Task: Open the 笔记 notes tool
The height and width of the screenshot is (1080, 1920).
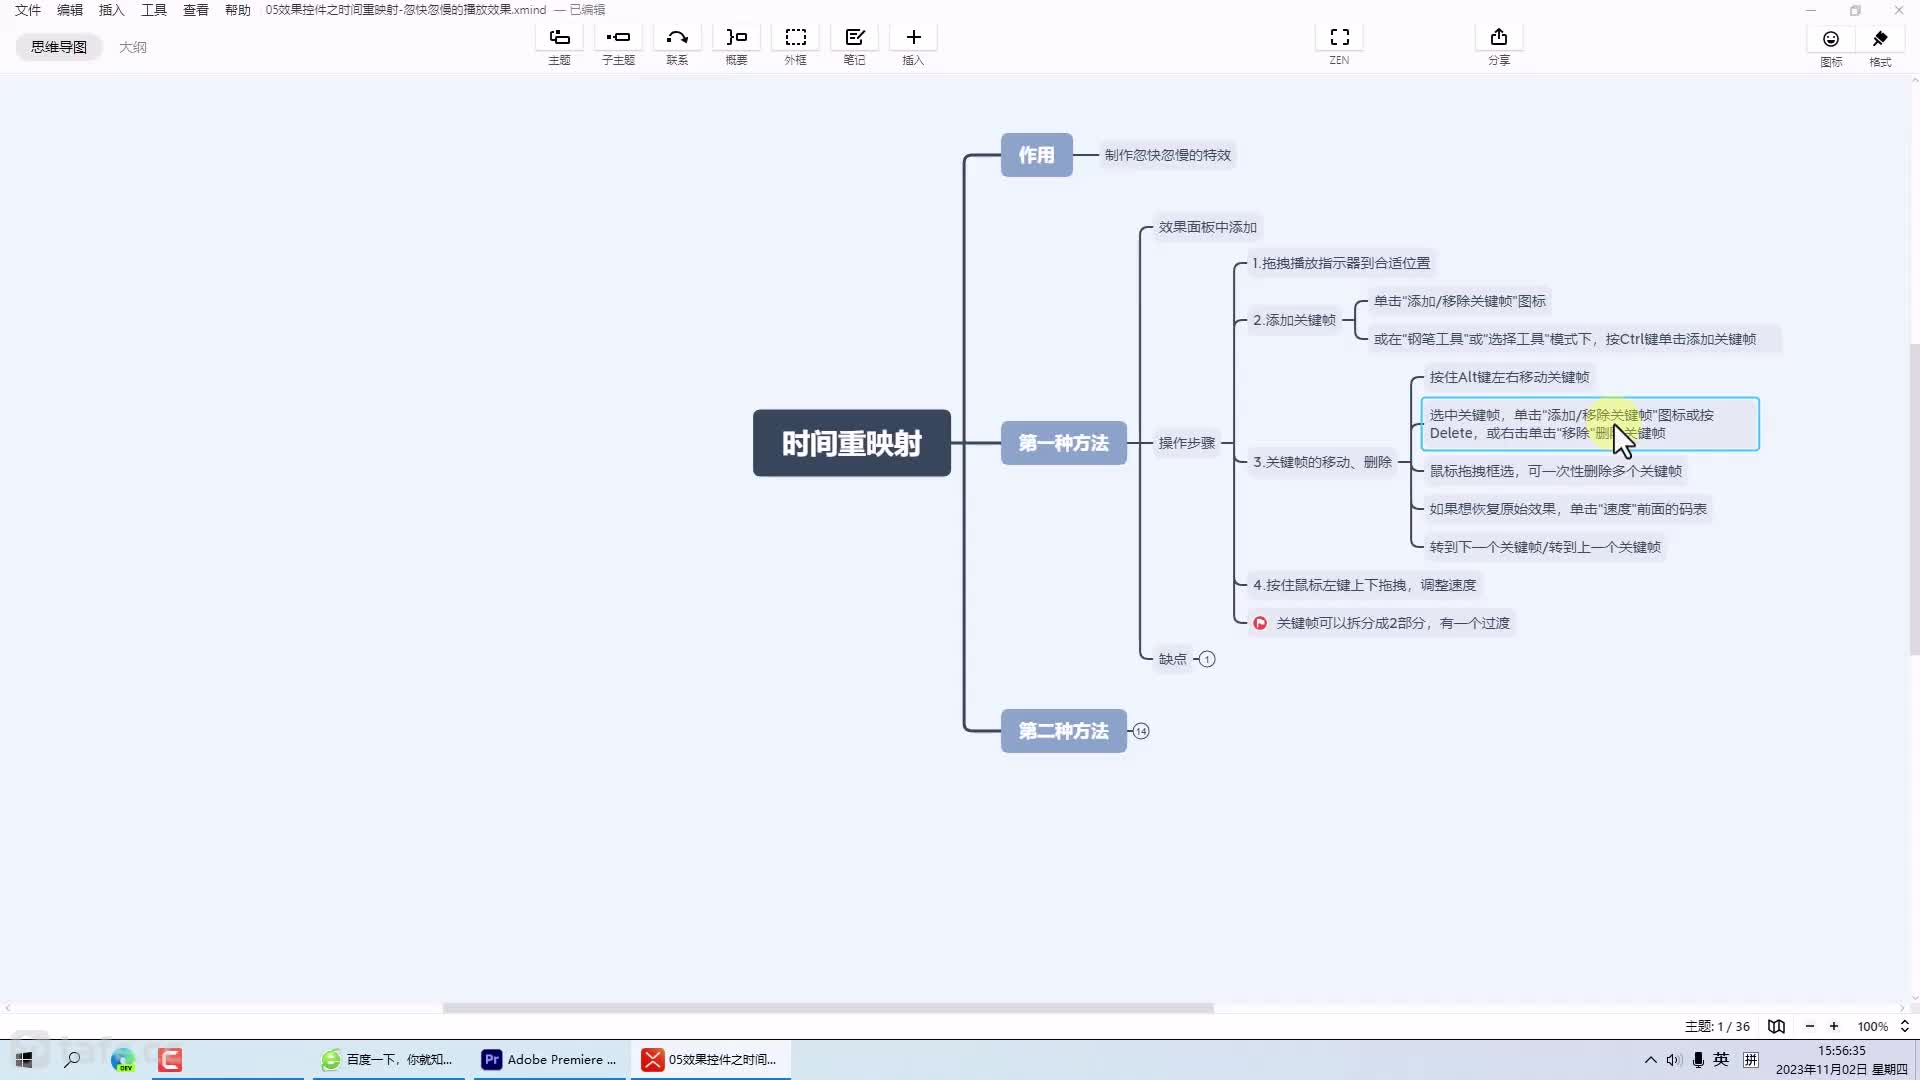Action: pyautogui.click(x=854, y=38)
